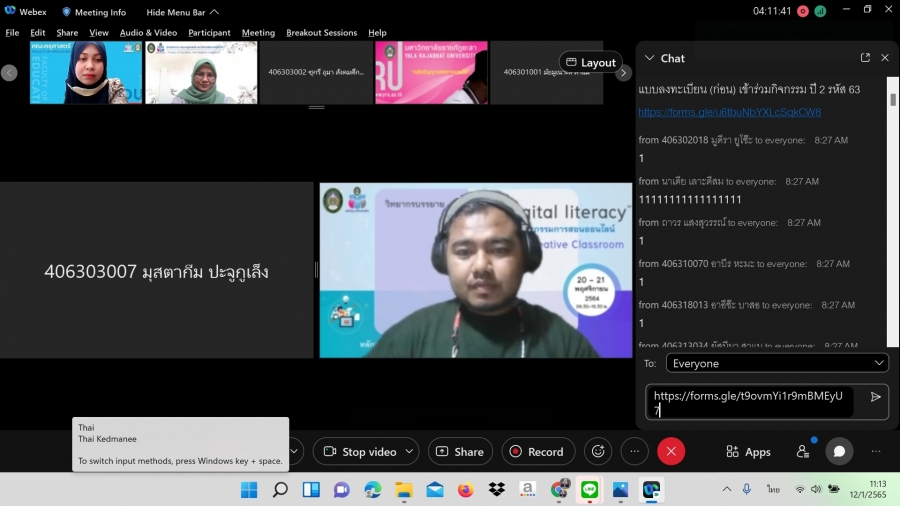Viewport: 900px width, 506px height.
Task: Toggle the chat panel icon
Action: click(839, 452)
